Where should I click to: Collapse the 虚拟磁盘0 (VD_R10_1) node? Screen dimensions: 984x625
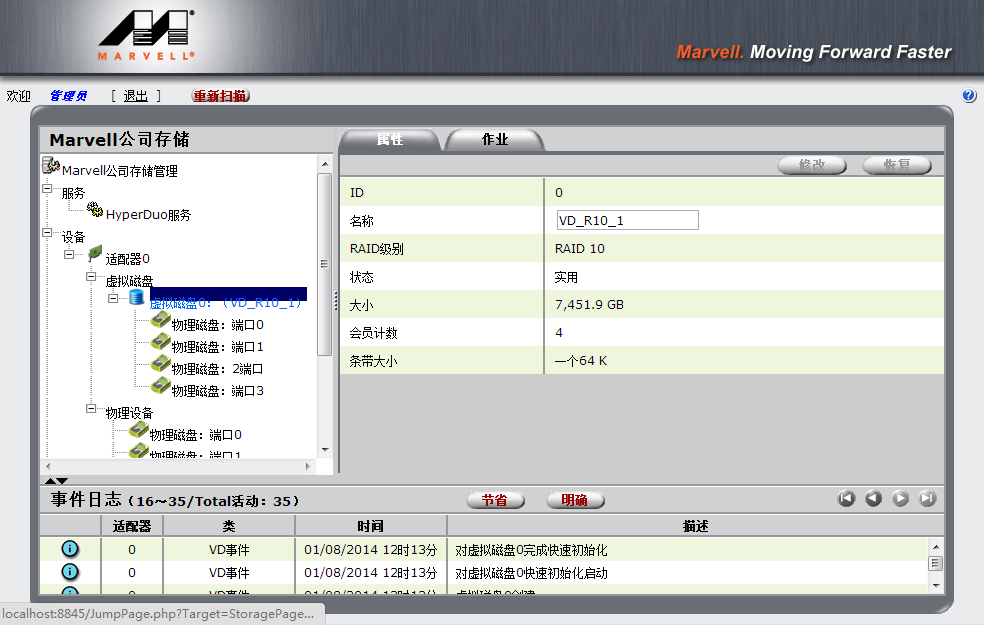(x=113, y=298)
